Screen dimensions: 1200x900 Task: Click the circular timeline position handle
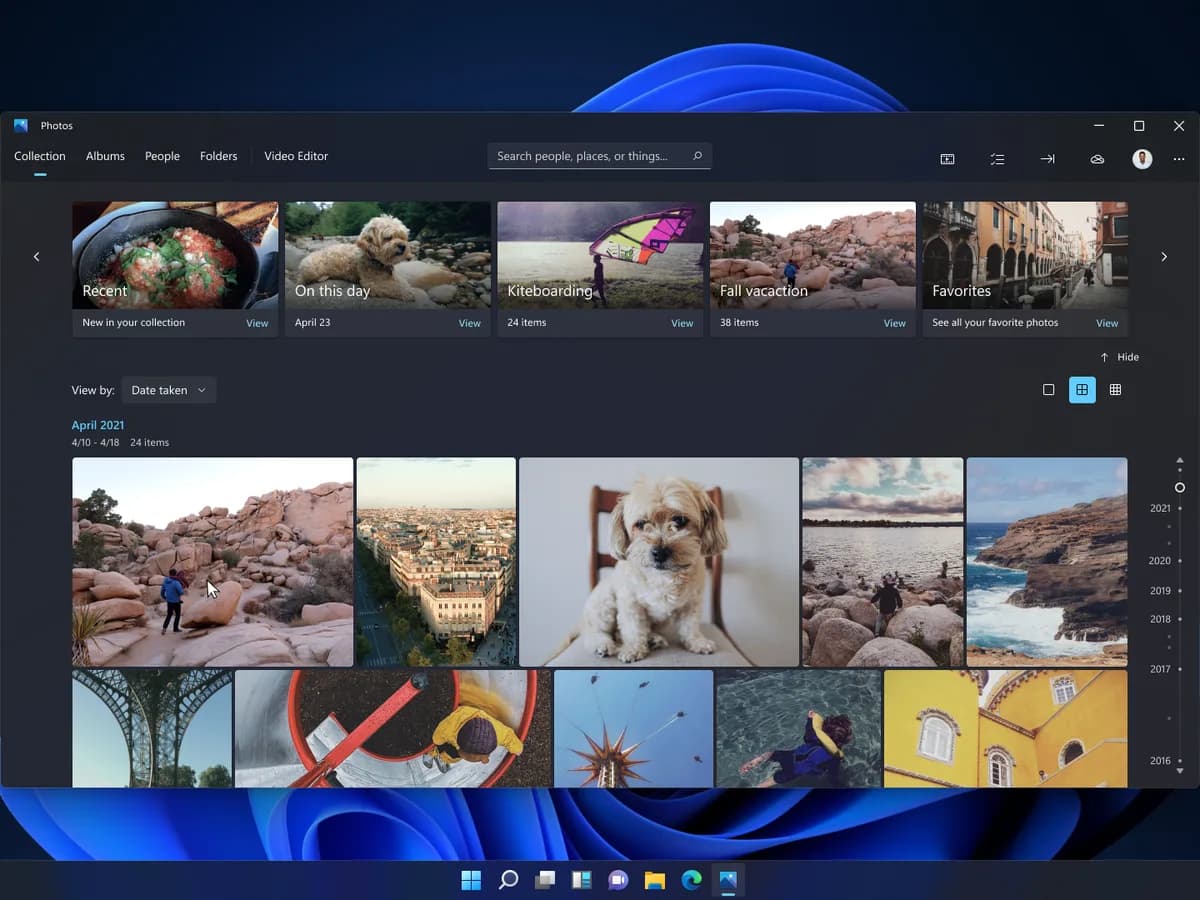[x=1180, y=487]
